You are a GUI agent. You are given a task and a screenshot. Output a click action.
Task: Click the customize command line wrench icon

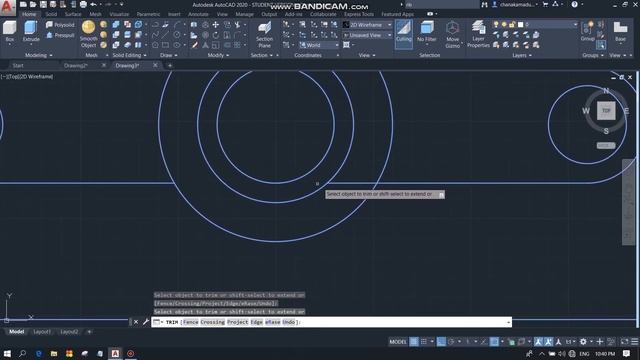[x=146, y=322]
